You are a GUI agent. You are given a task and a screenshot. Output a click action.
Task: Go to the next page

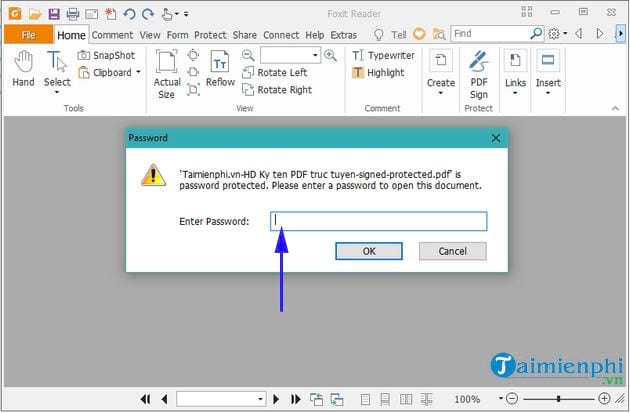coord(276,399)
